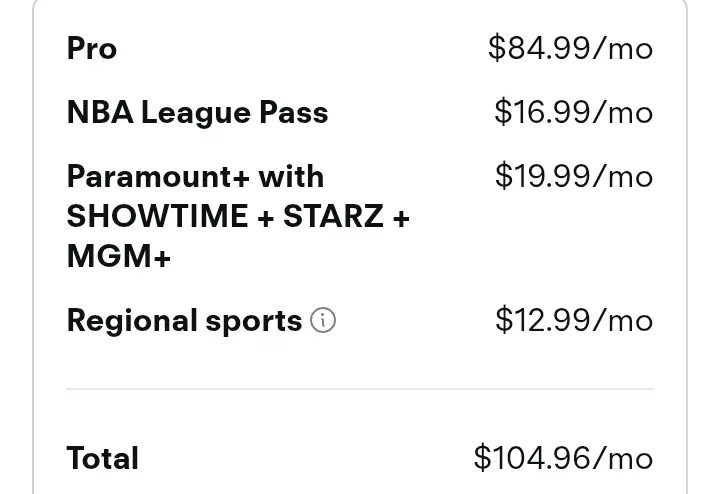Click the MGM+ text in the bundle name
The width and height of the screenshot is (720, 494).
[x=118, y=256]
